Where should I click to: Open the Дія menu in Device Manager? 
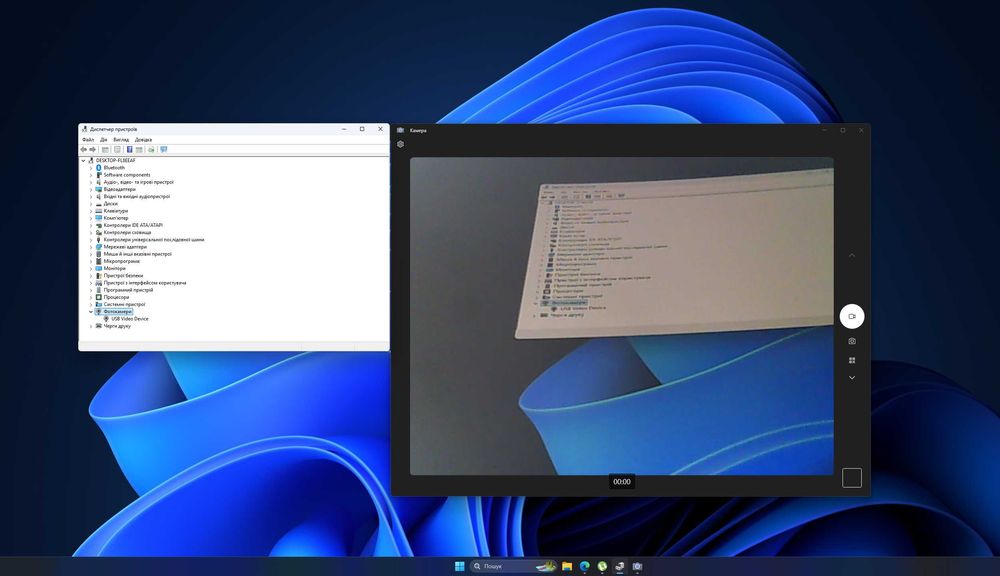click(103, 140)
